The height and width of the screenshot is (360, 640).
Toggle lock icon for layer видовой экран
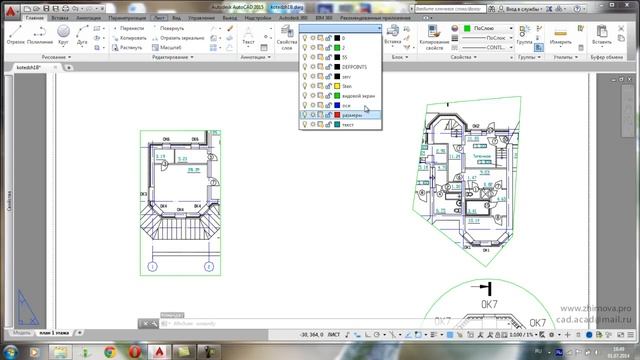point(329,96)
